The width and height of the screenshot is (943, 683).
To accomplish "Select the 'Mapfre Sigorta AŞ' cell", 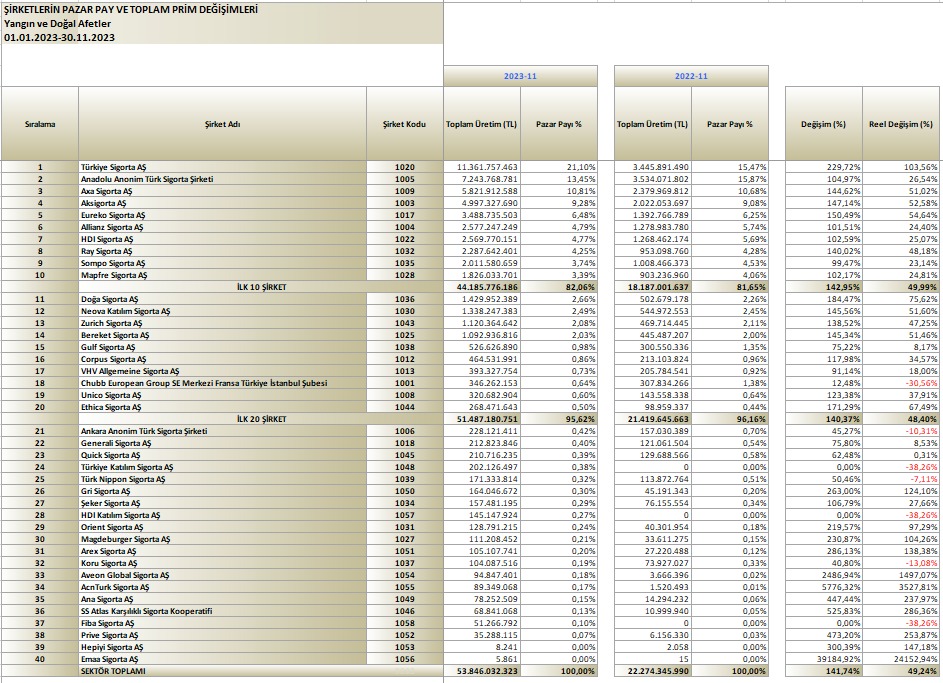I will 223,275.
